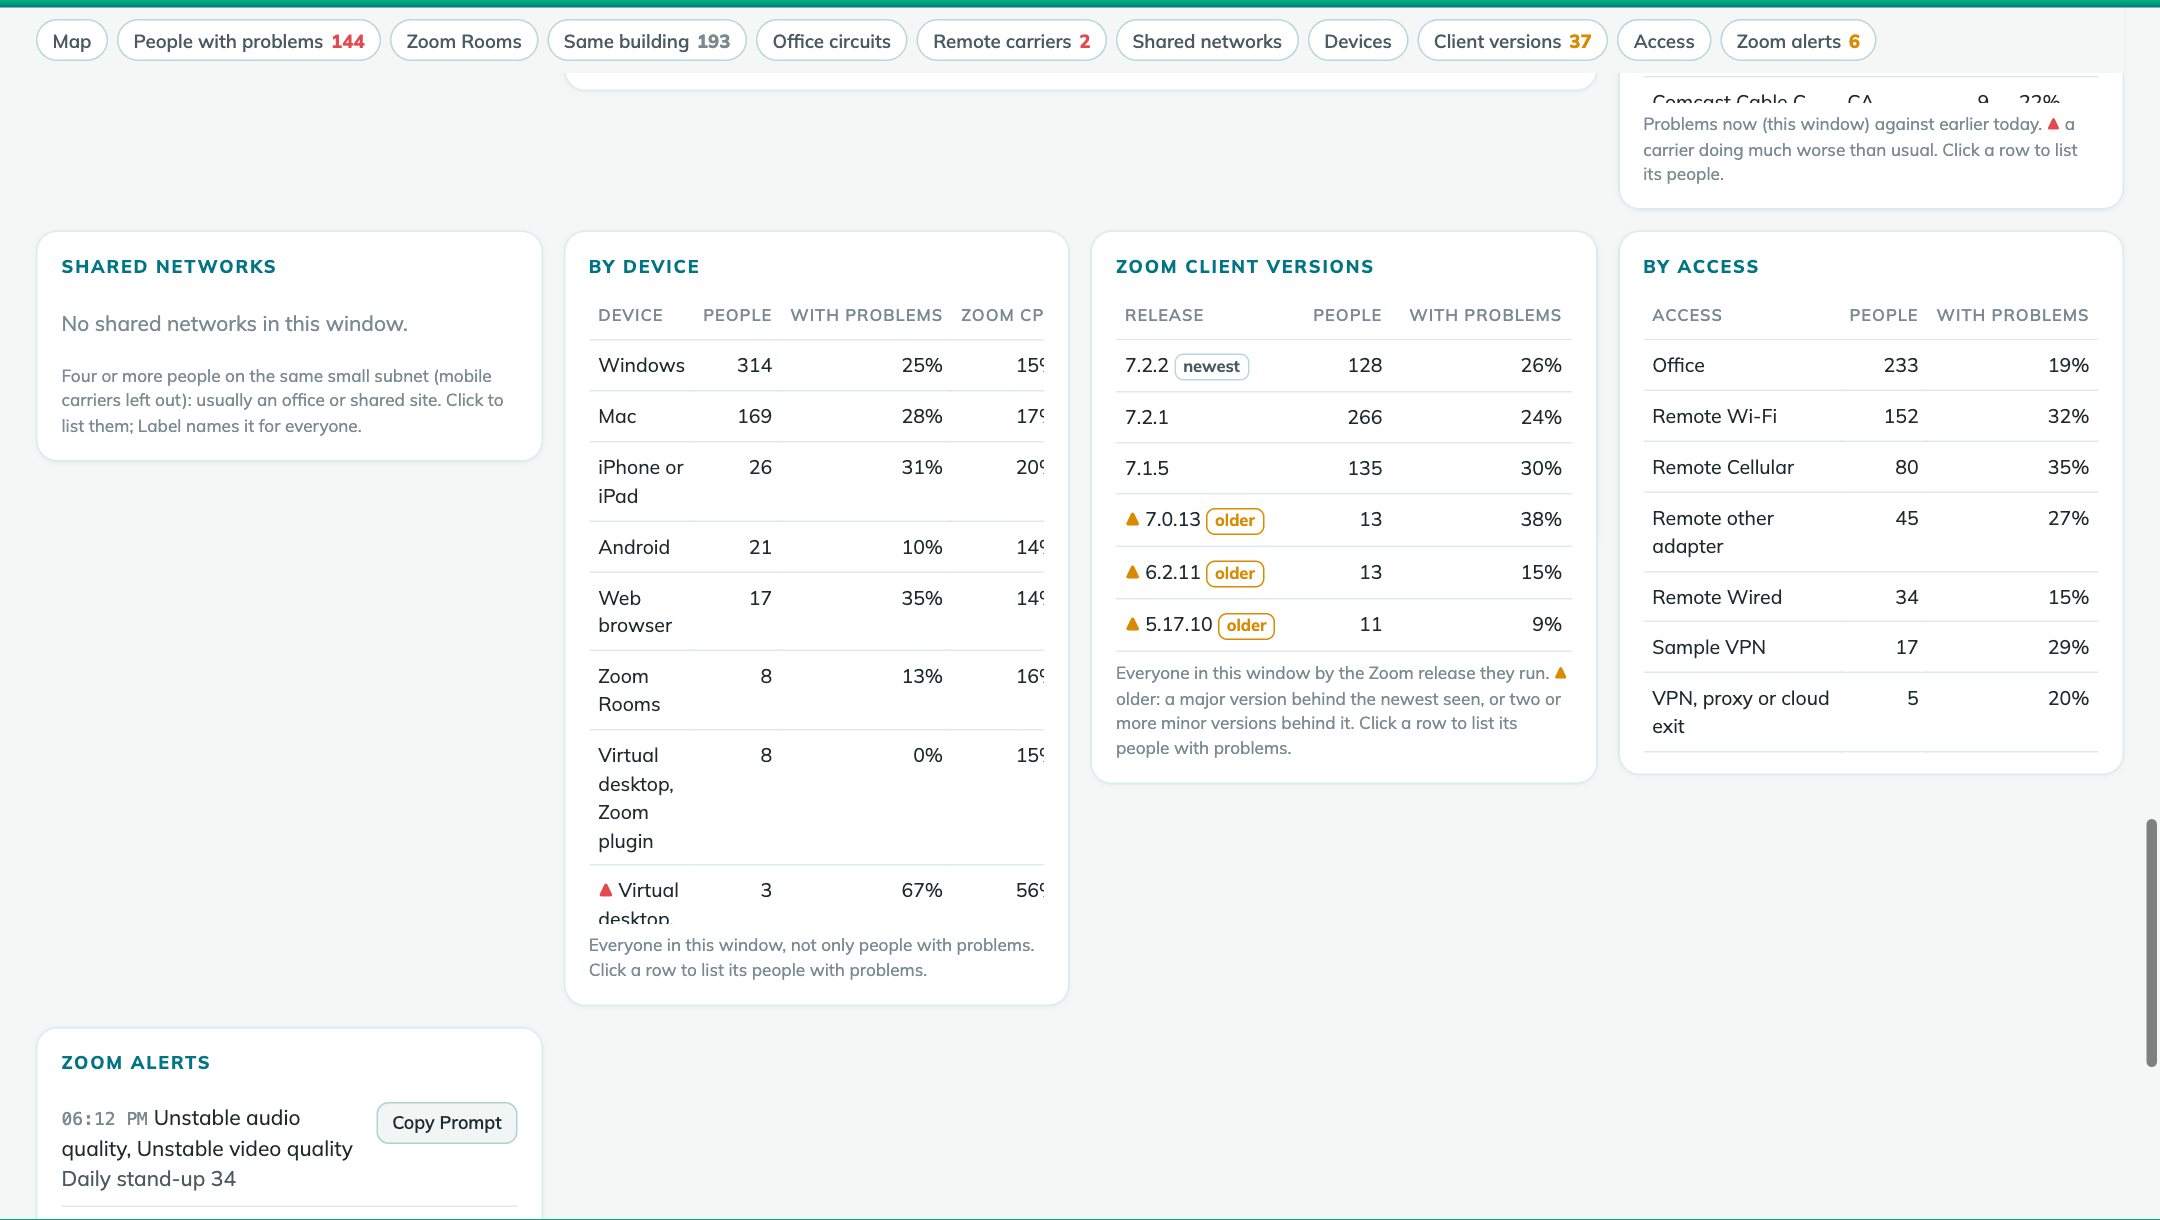The image size is (2160, 1220).
Task: Jump to Shared networks section
Action: [1207, 41]
